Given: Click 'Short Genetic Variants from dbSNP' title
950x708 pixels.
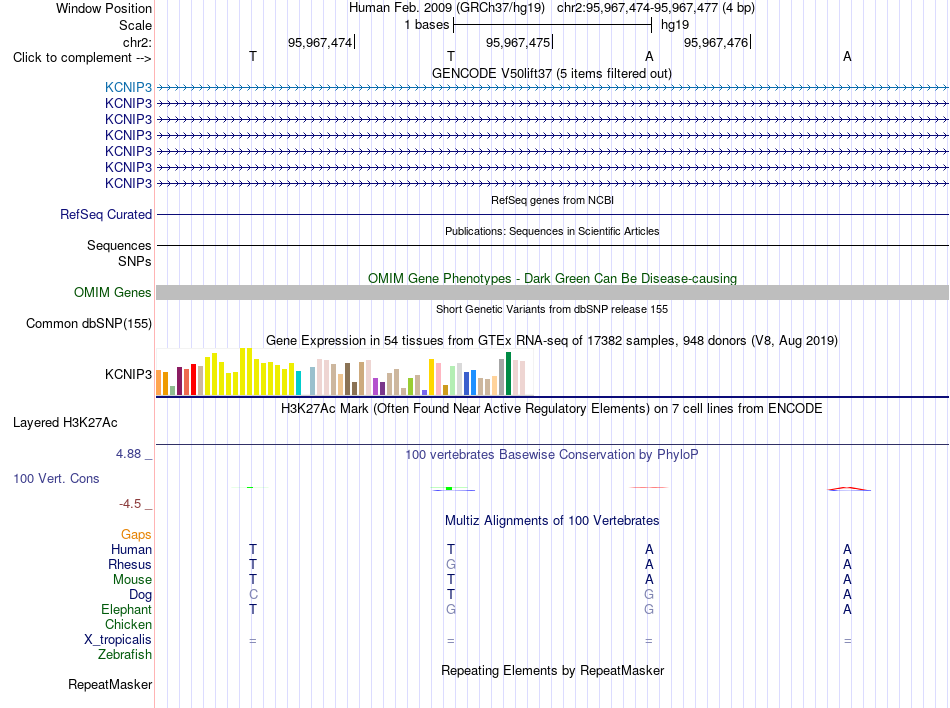Looking at the screenshot, I should 552,309.
